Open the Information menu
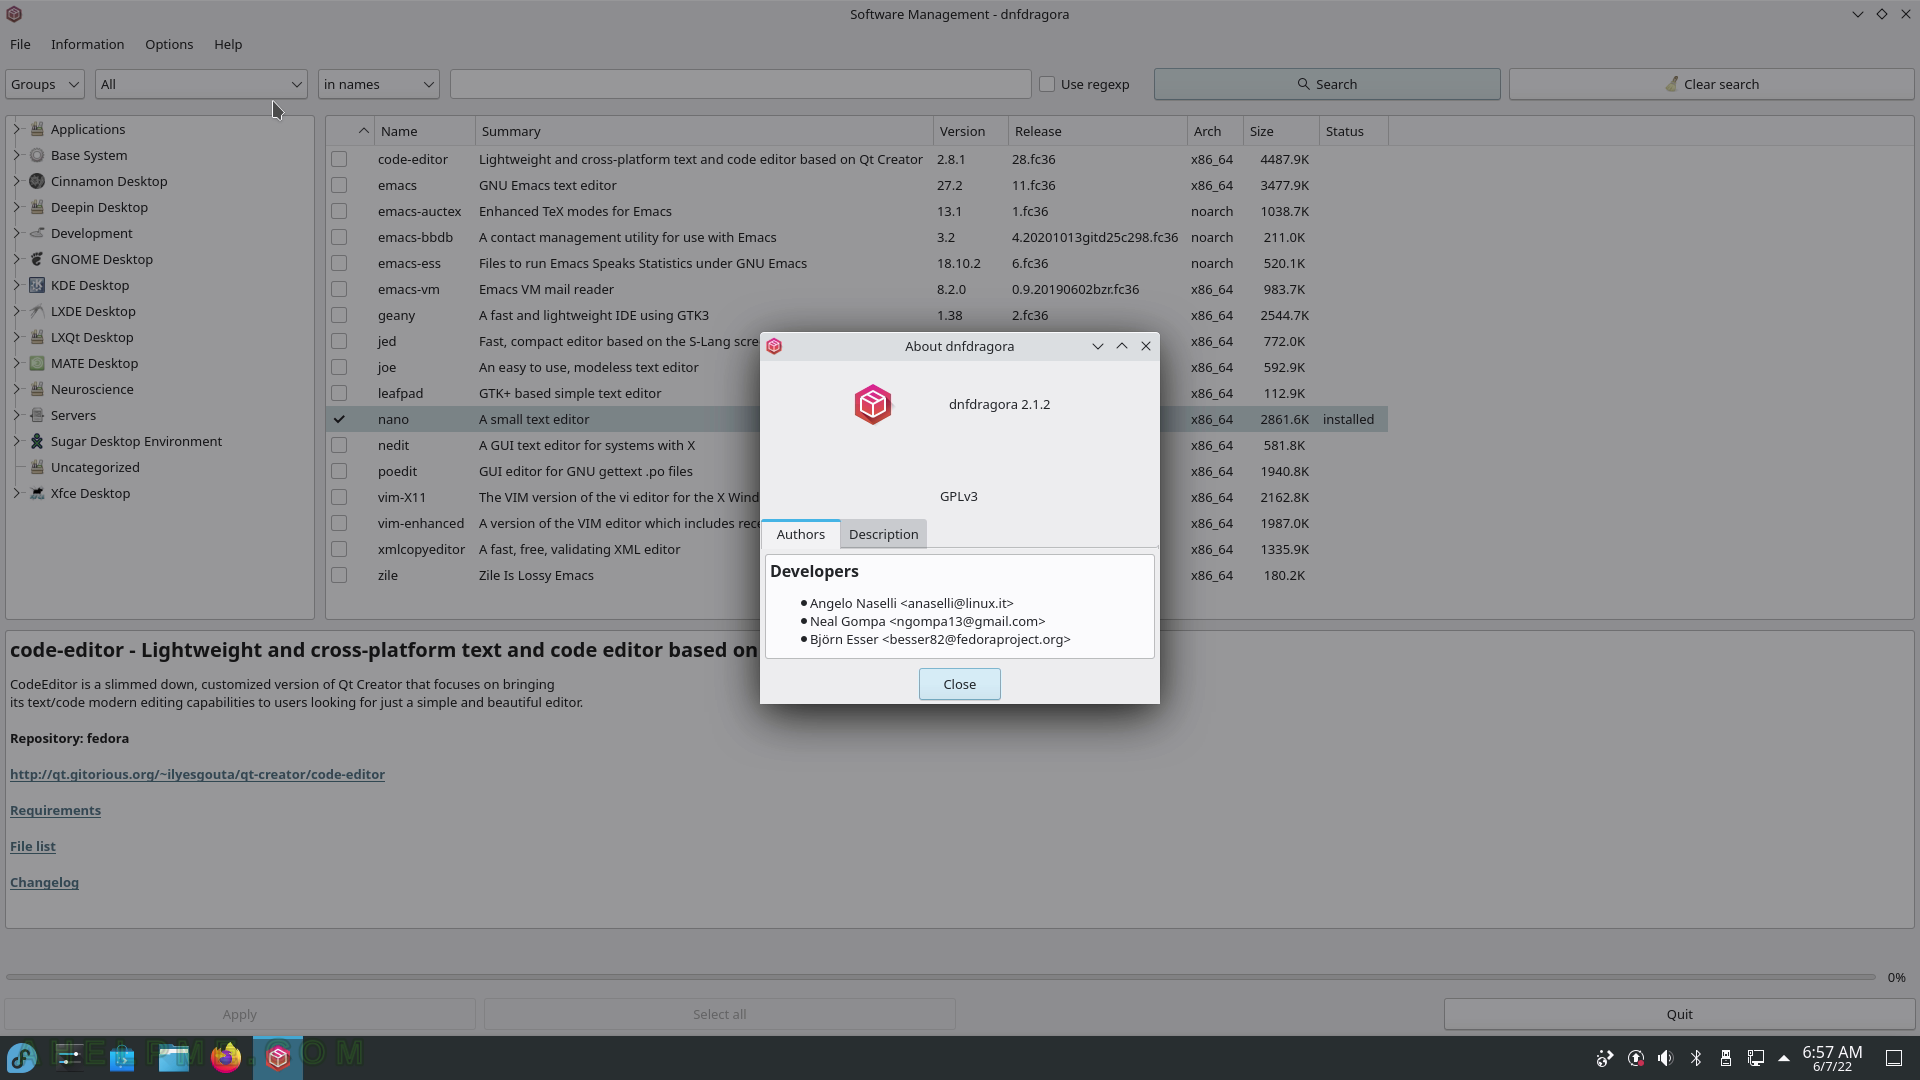Viewport: 1920px width, 1080px height. (88, 44)
